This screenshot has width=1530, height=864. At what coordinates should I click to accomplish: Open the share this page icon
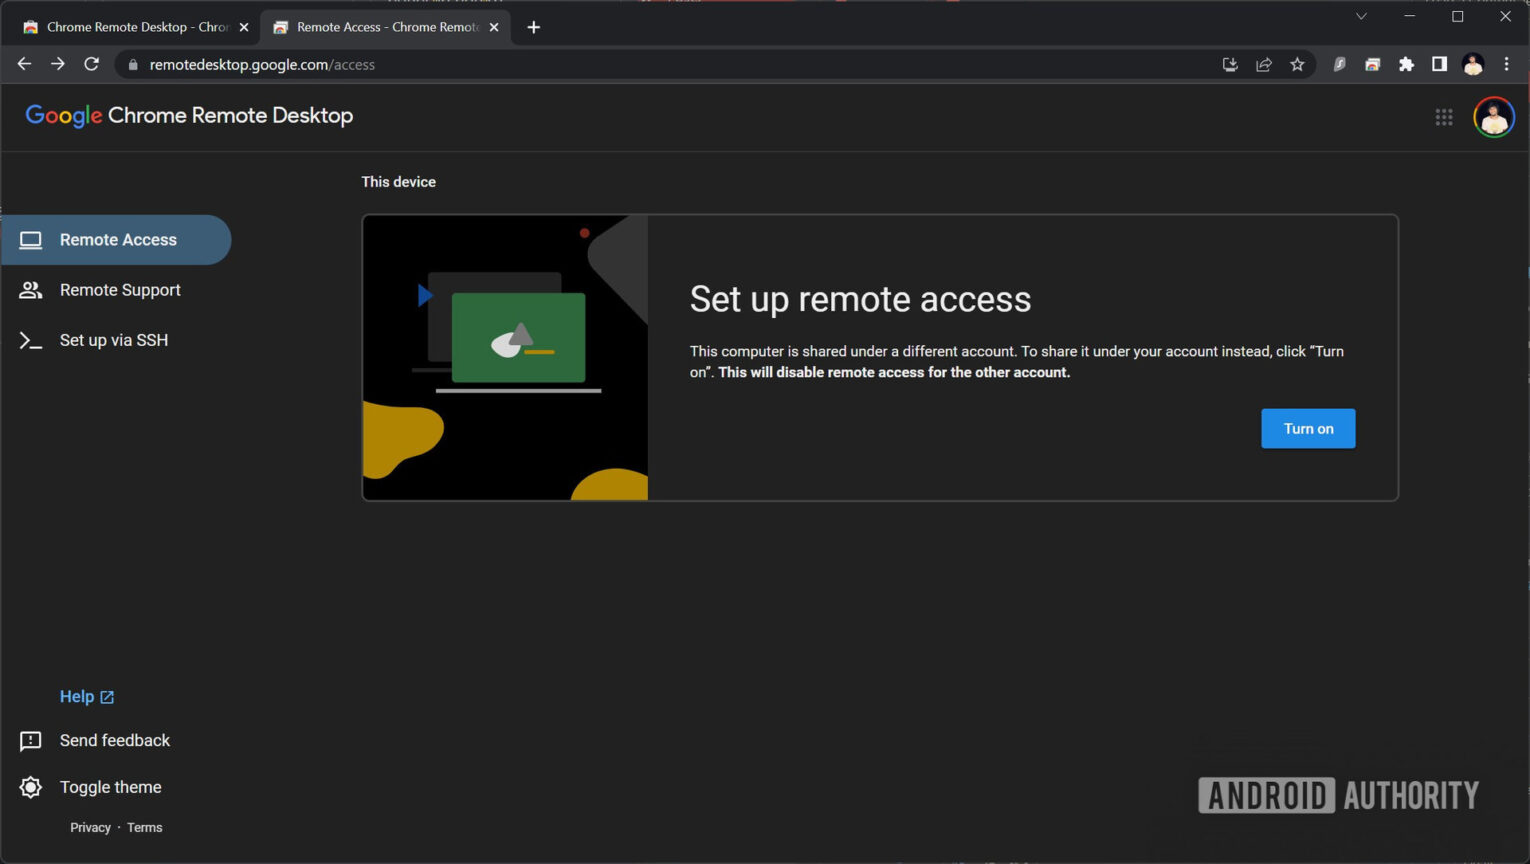(x=1263, y=64)
